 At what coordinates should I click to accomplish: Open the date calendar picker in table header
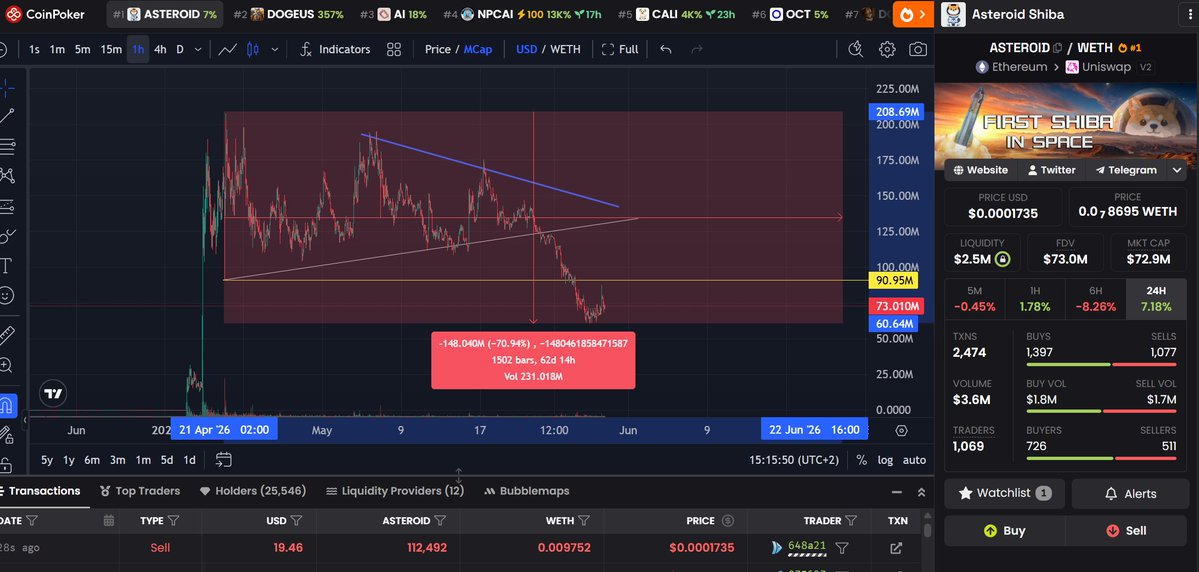(109, 521)
